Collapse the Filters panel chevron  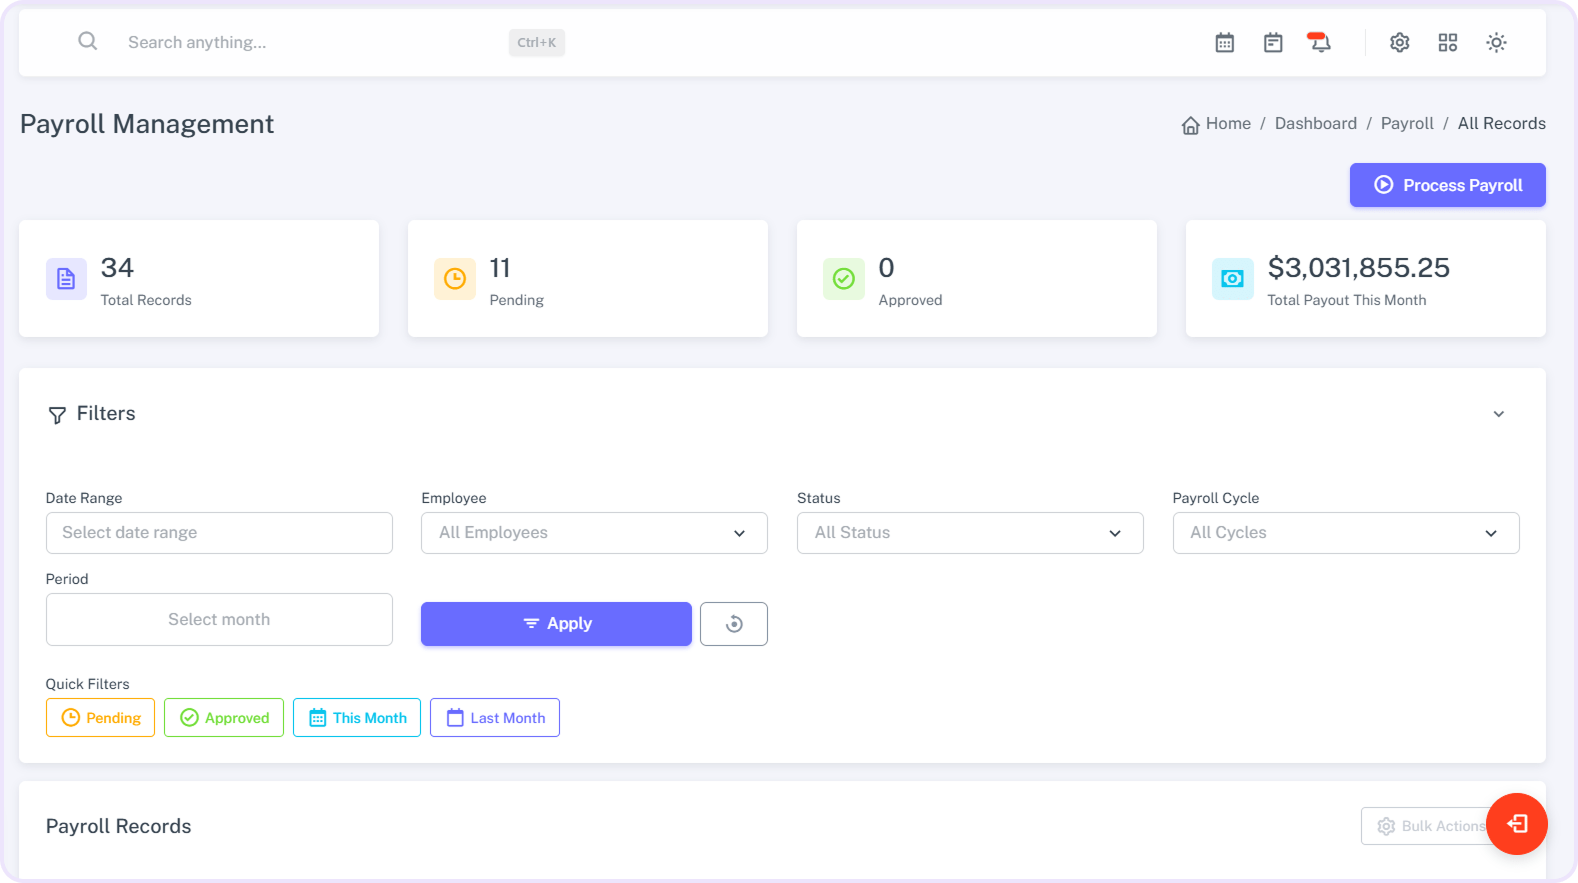pyautogui.click(x=1498, y=414)
